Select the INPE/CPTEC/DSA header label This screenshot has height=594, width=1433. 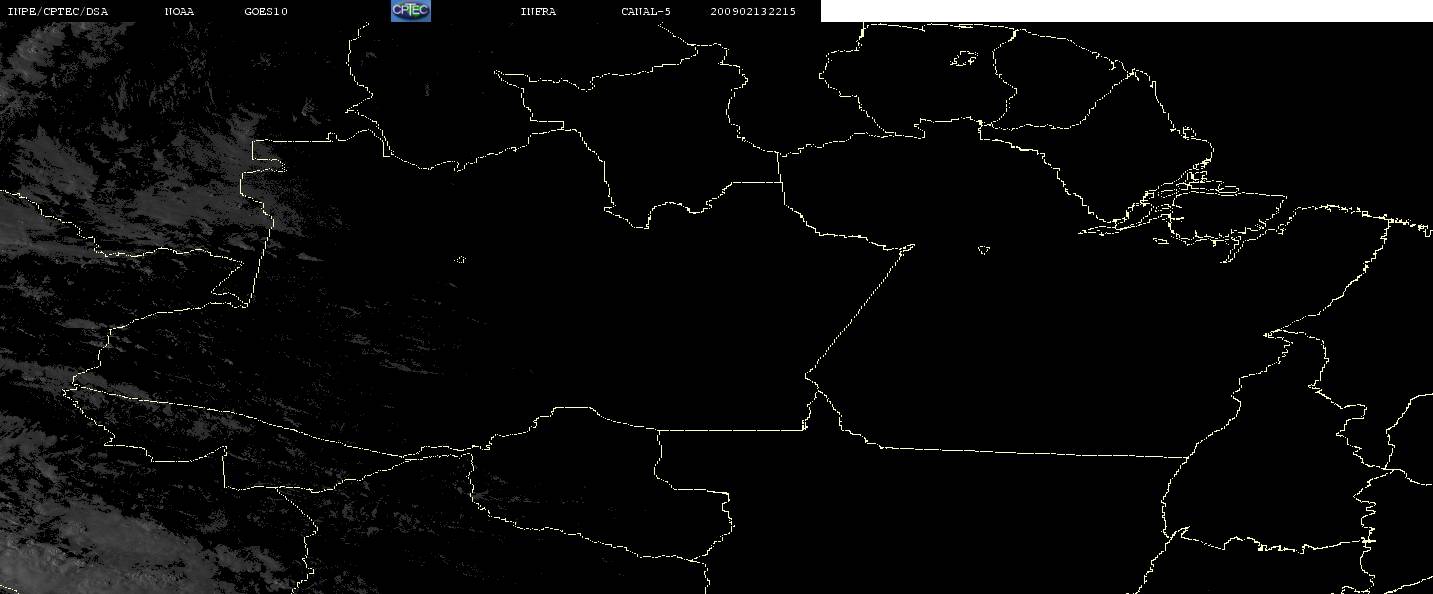pyautogui.click(x=57, y=11)
